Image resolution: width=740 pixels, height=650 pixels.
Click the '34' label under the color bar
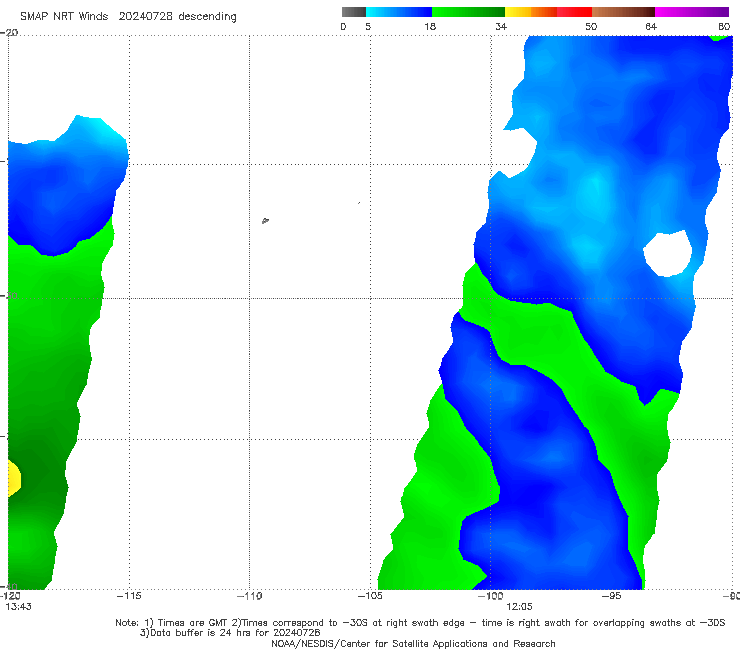tap(501, 26)
